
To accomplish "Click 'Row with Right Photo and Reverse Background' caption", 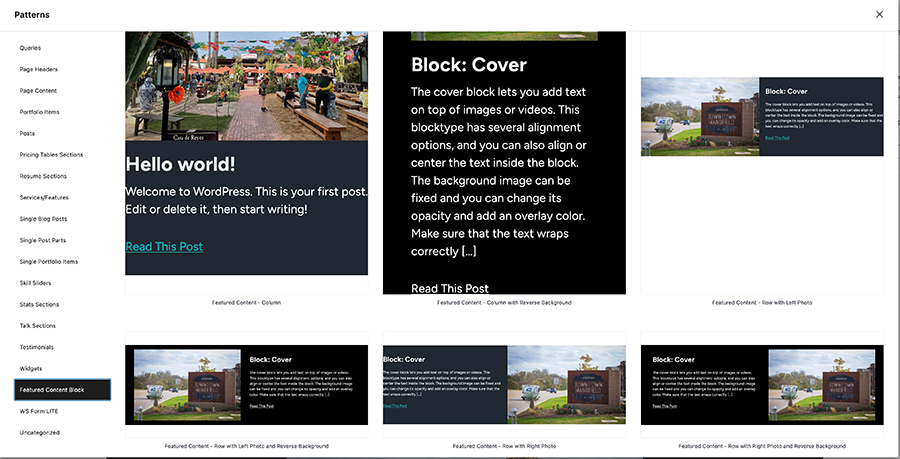I will point(762,446).
